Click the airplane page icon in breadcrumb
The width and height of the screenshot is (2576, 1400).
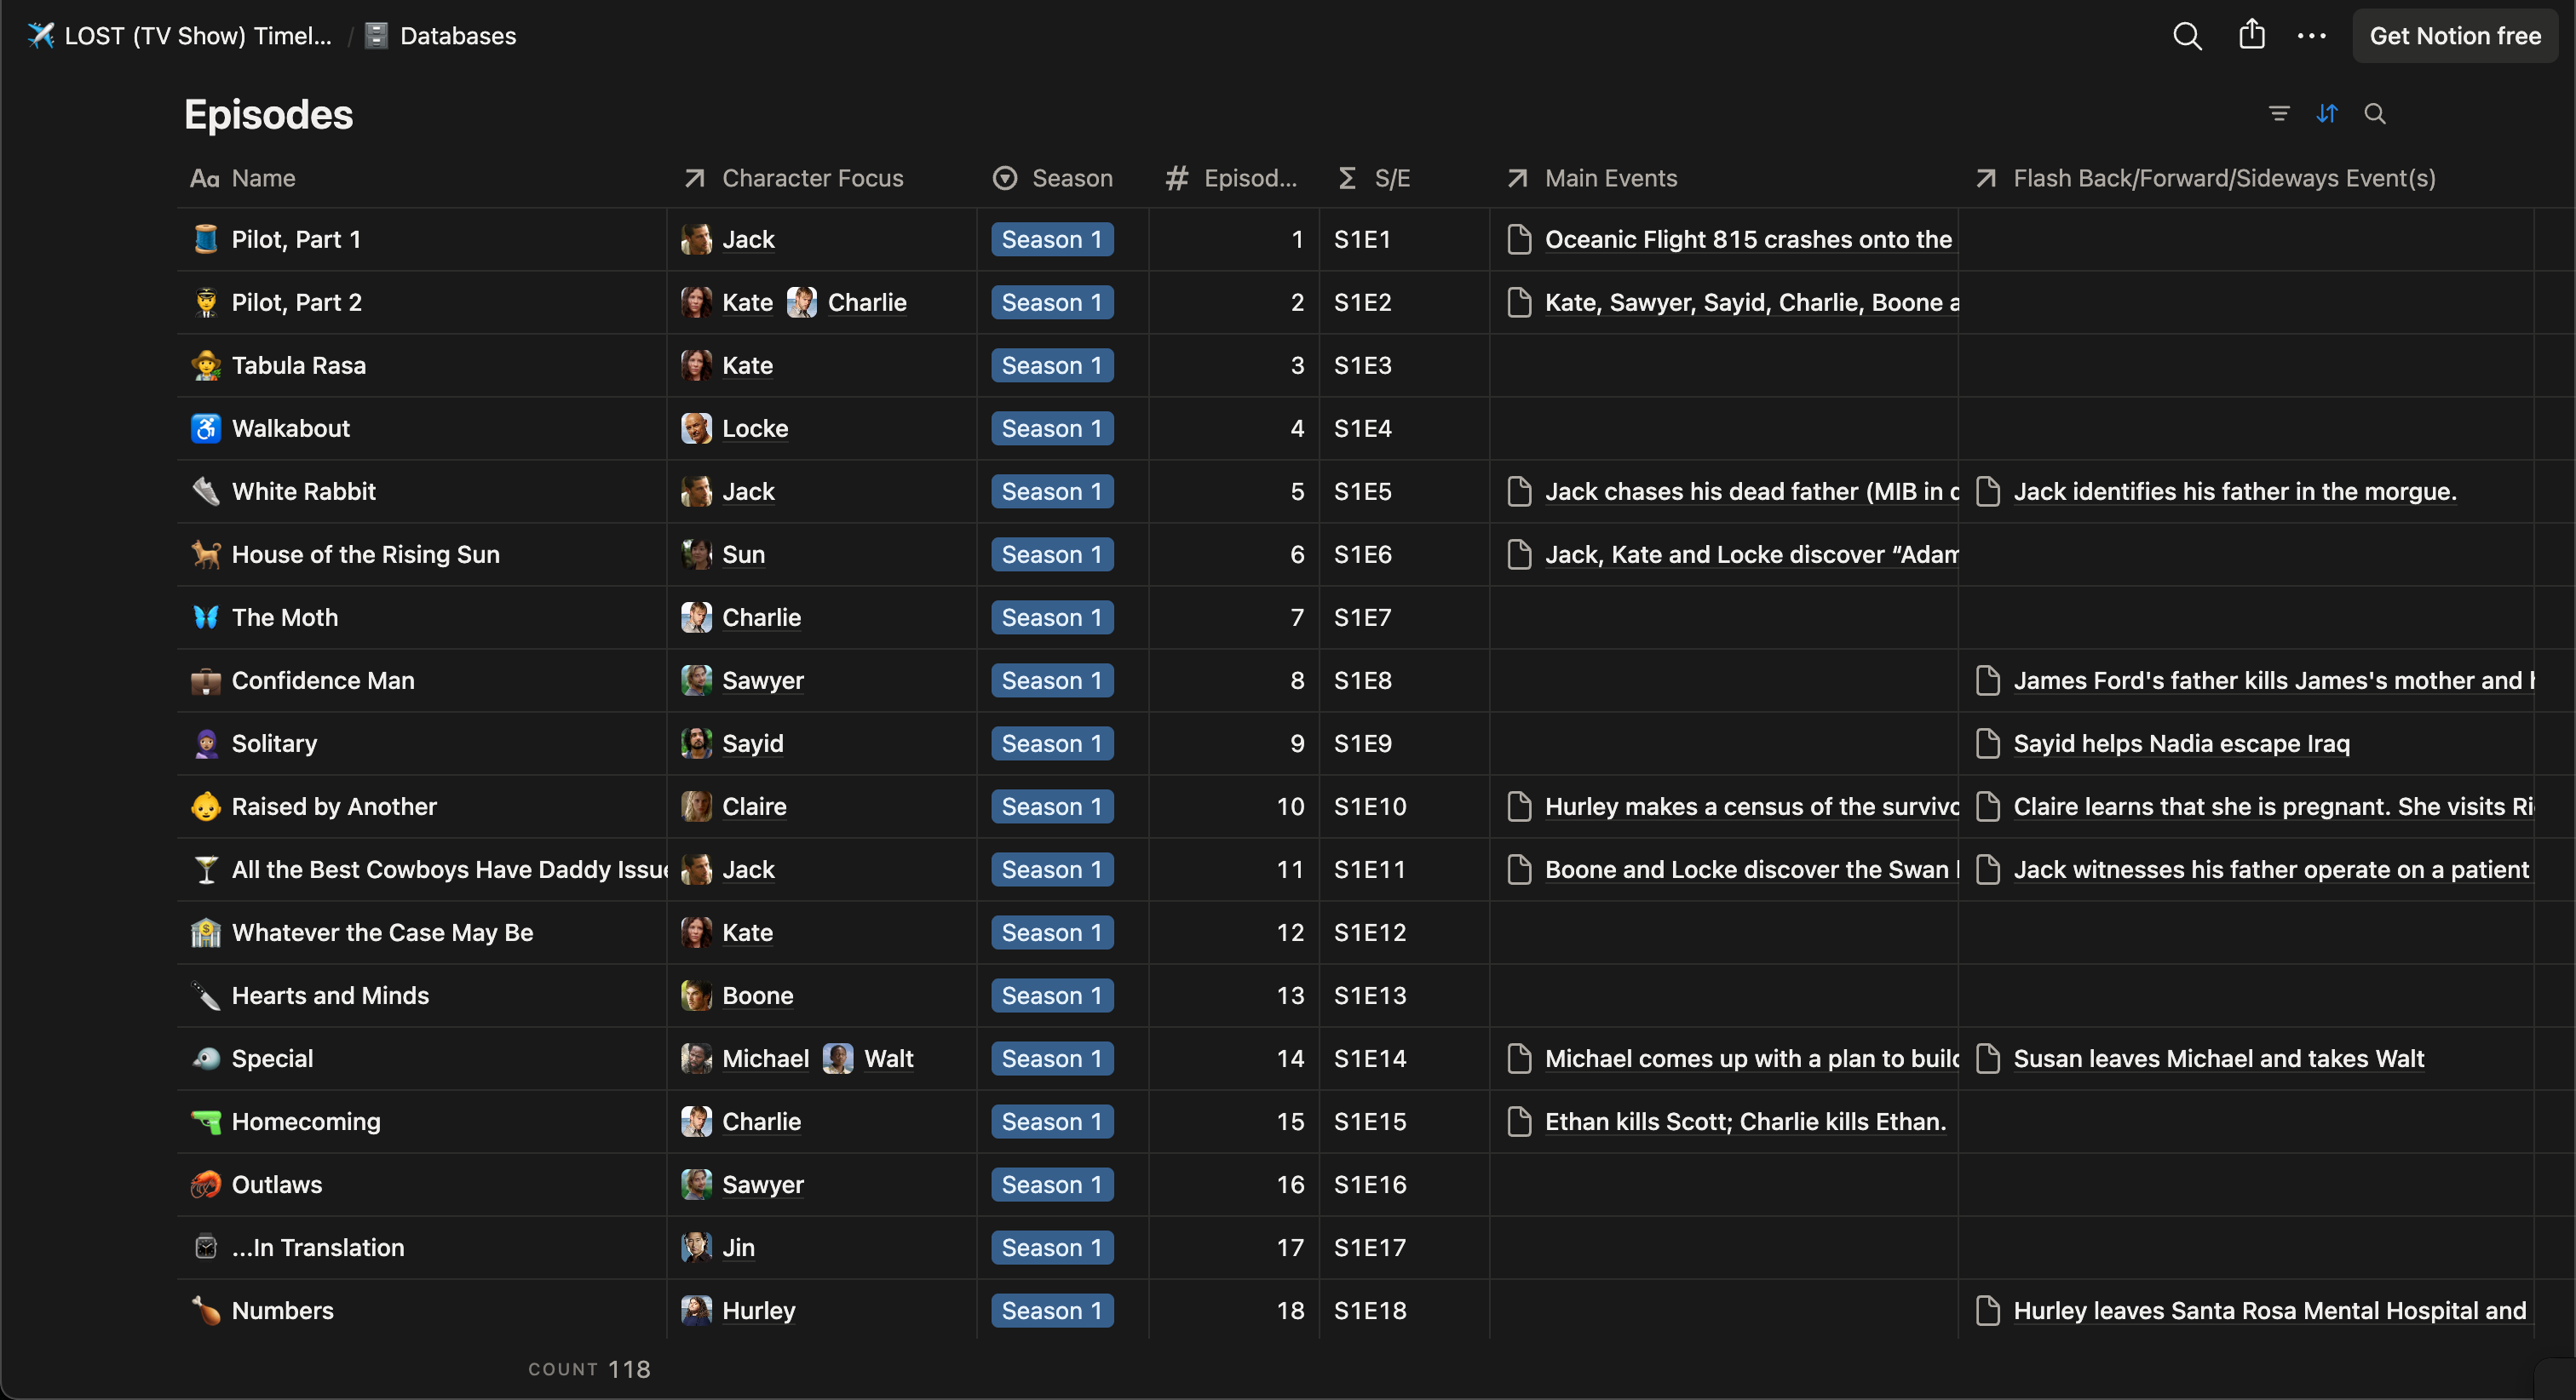[40, 36]
